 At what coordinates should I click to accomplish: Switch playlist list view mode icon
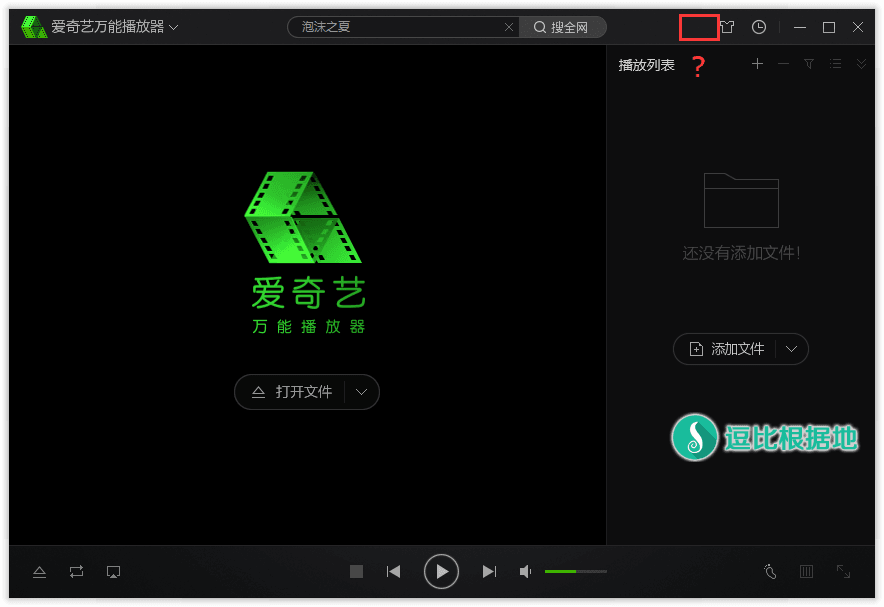pos(836,64)
